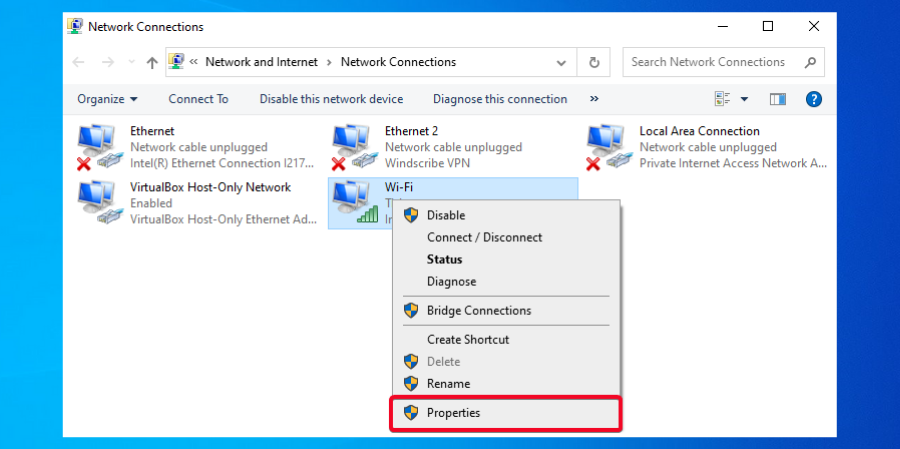The image size is (900, 449).
Task: Select the Ethernet 2 connection name
Action: coord(412,131)
